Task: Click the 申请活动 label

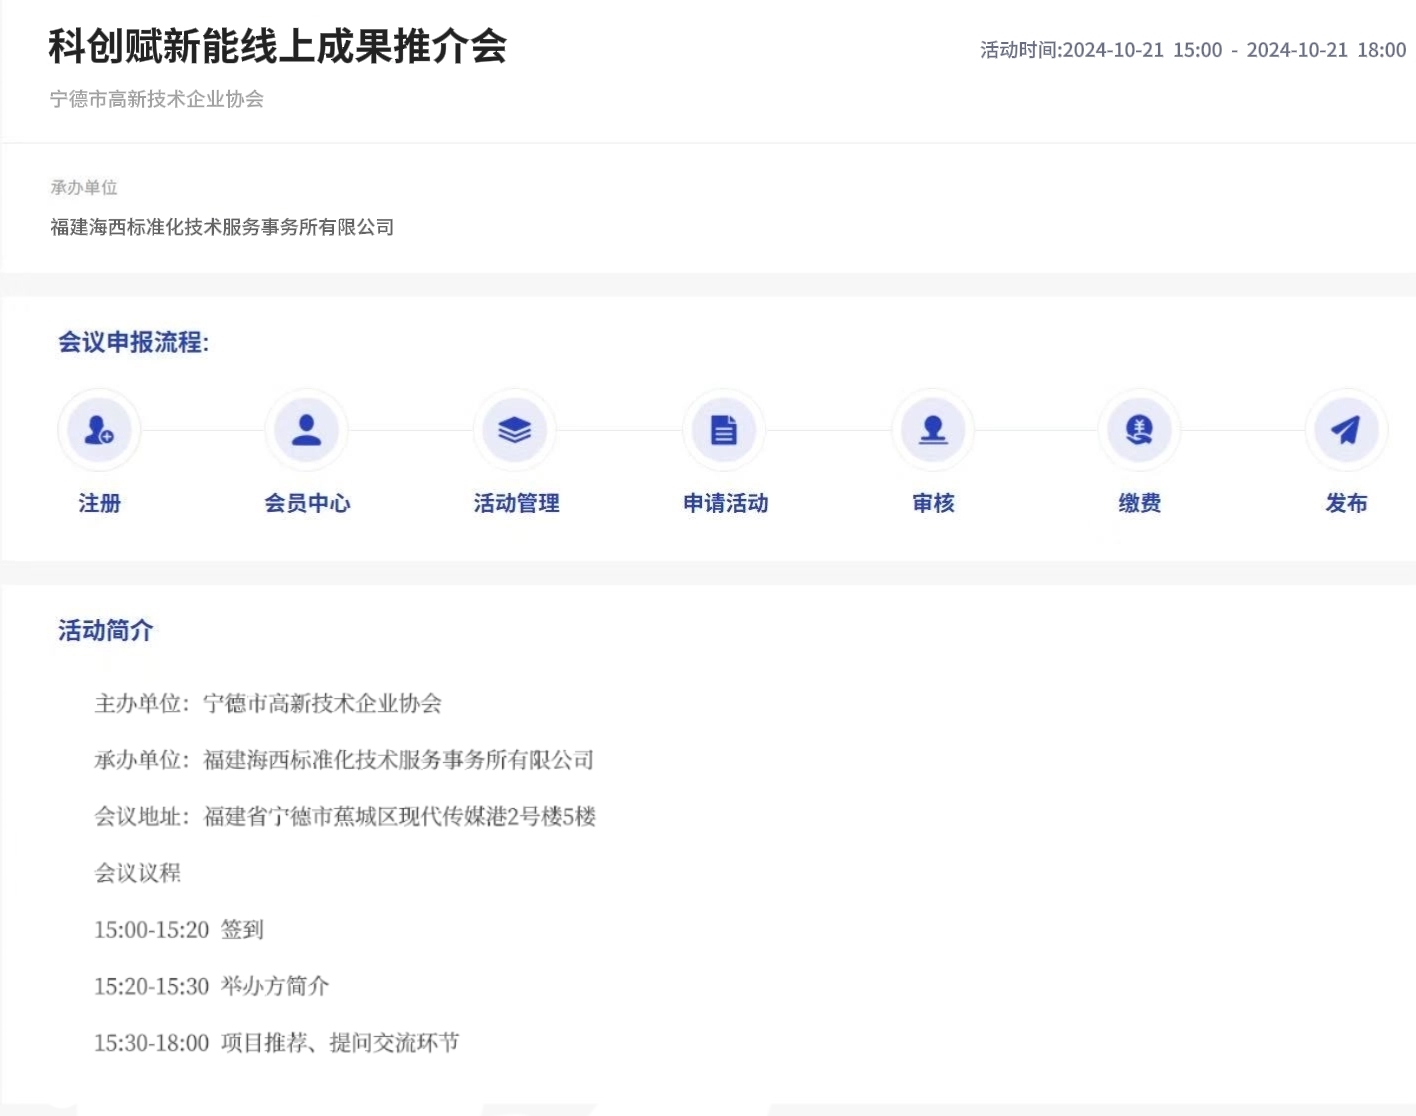Action: tap(725, 503)
